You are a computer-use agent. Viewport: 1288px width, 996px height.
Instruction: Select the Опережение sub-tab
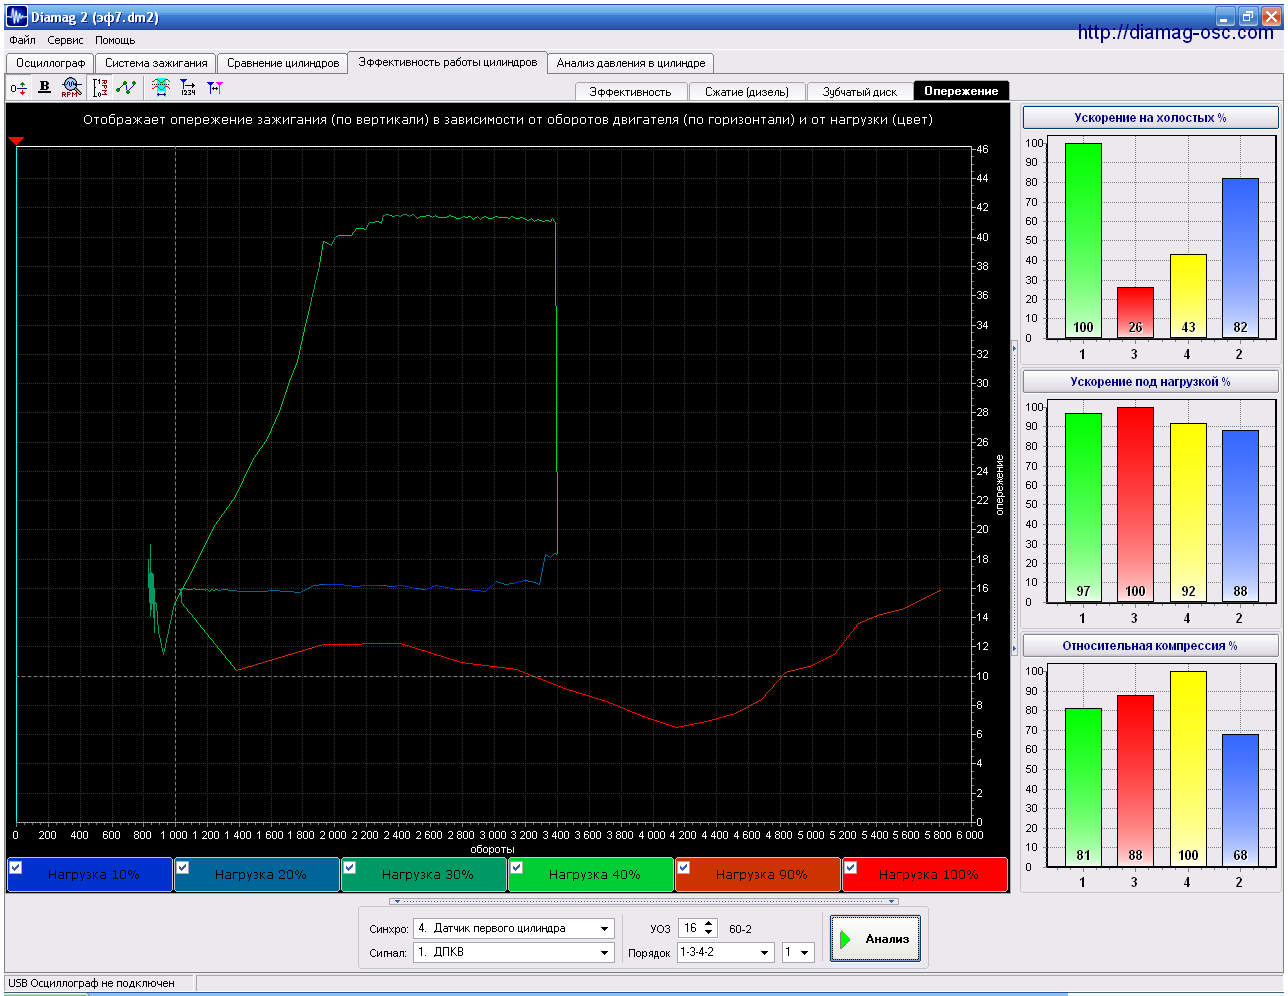click(961, 91)
